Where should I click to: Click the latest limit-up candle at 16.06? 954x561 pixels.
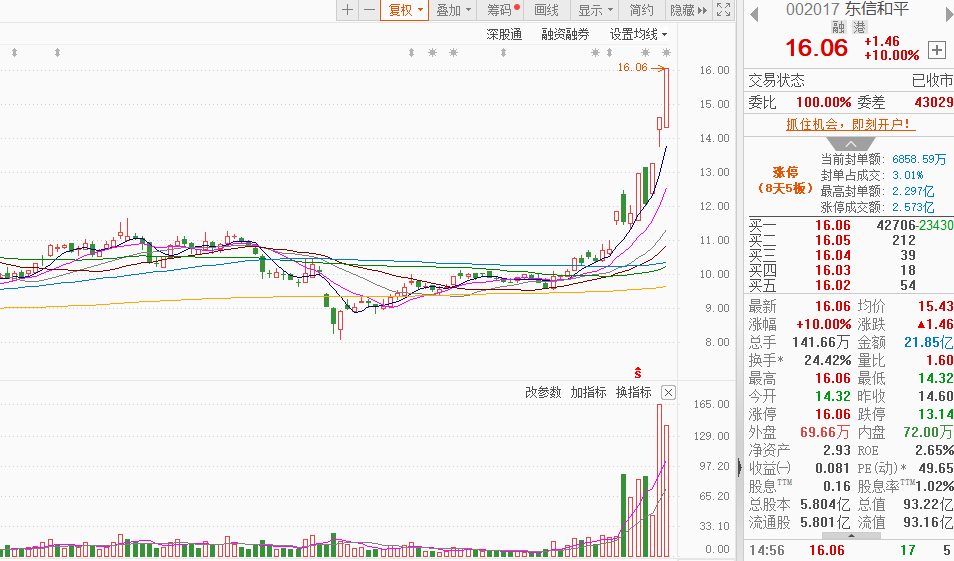click(x=667, y=98)
